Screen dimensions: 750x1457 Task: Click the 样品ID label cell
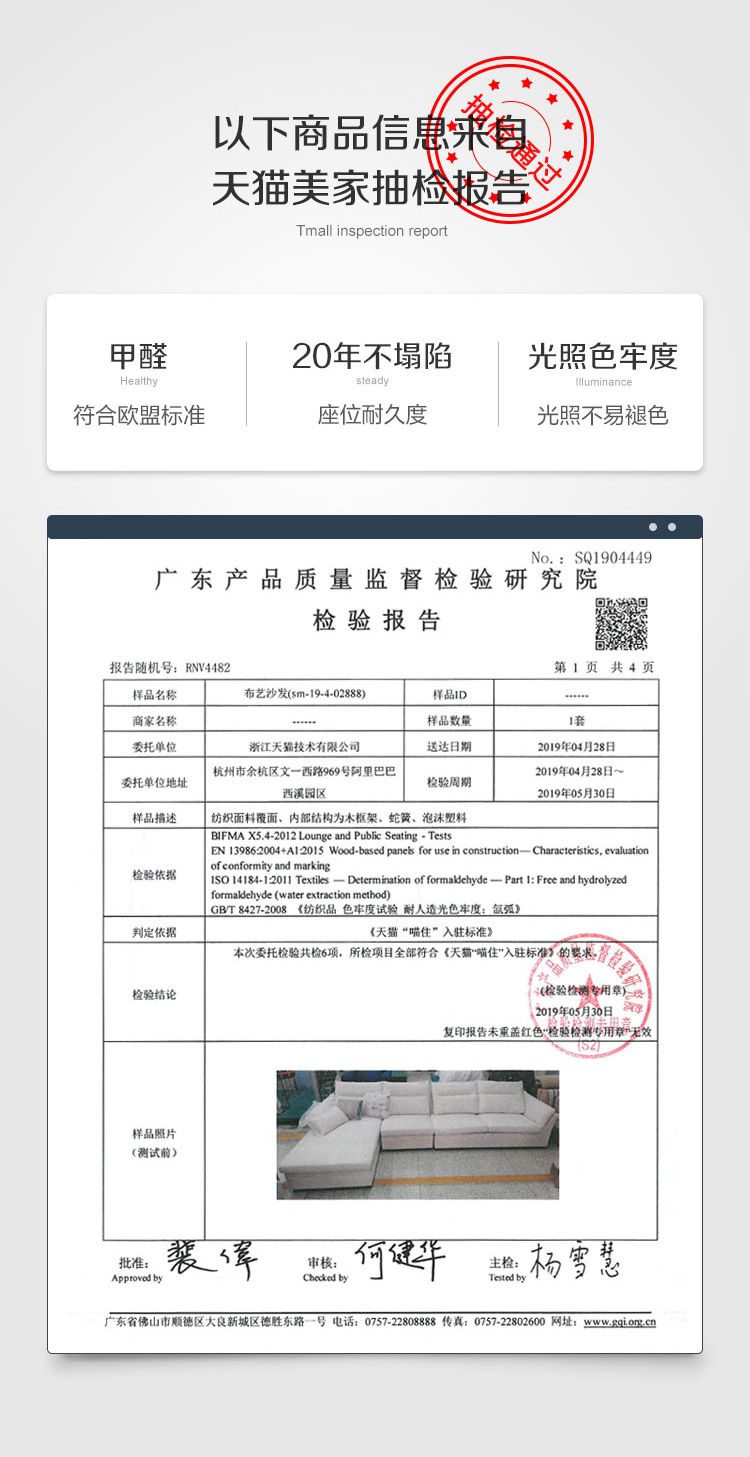pyautogui.click(x=449, y=694)
